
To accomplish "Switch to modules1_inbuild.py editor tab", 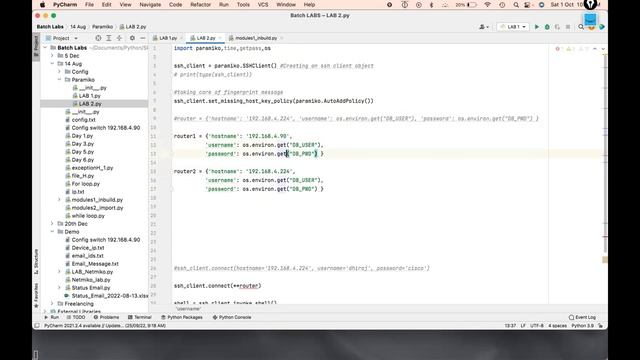I will pos(256,38).
